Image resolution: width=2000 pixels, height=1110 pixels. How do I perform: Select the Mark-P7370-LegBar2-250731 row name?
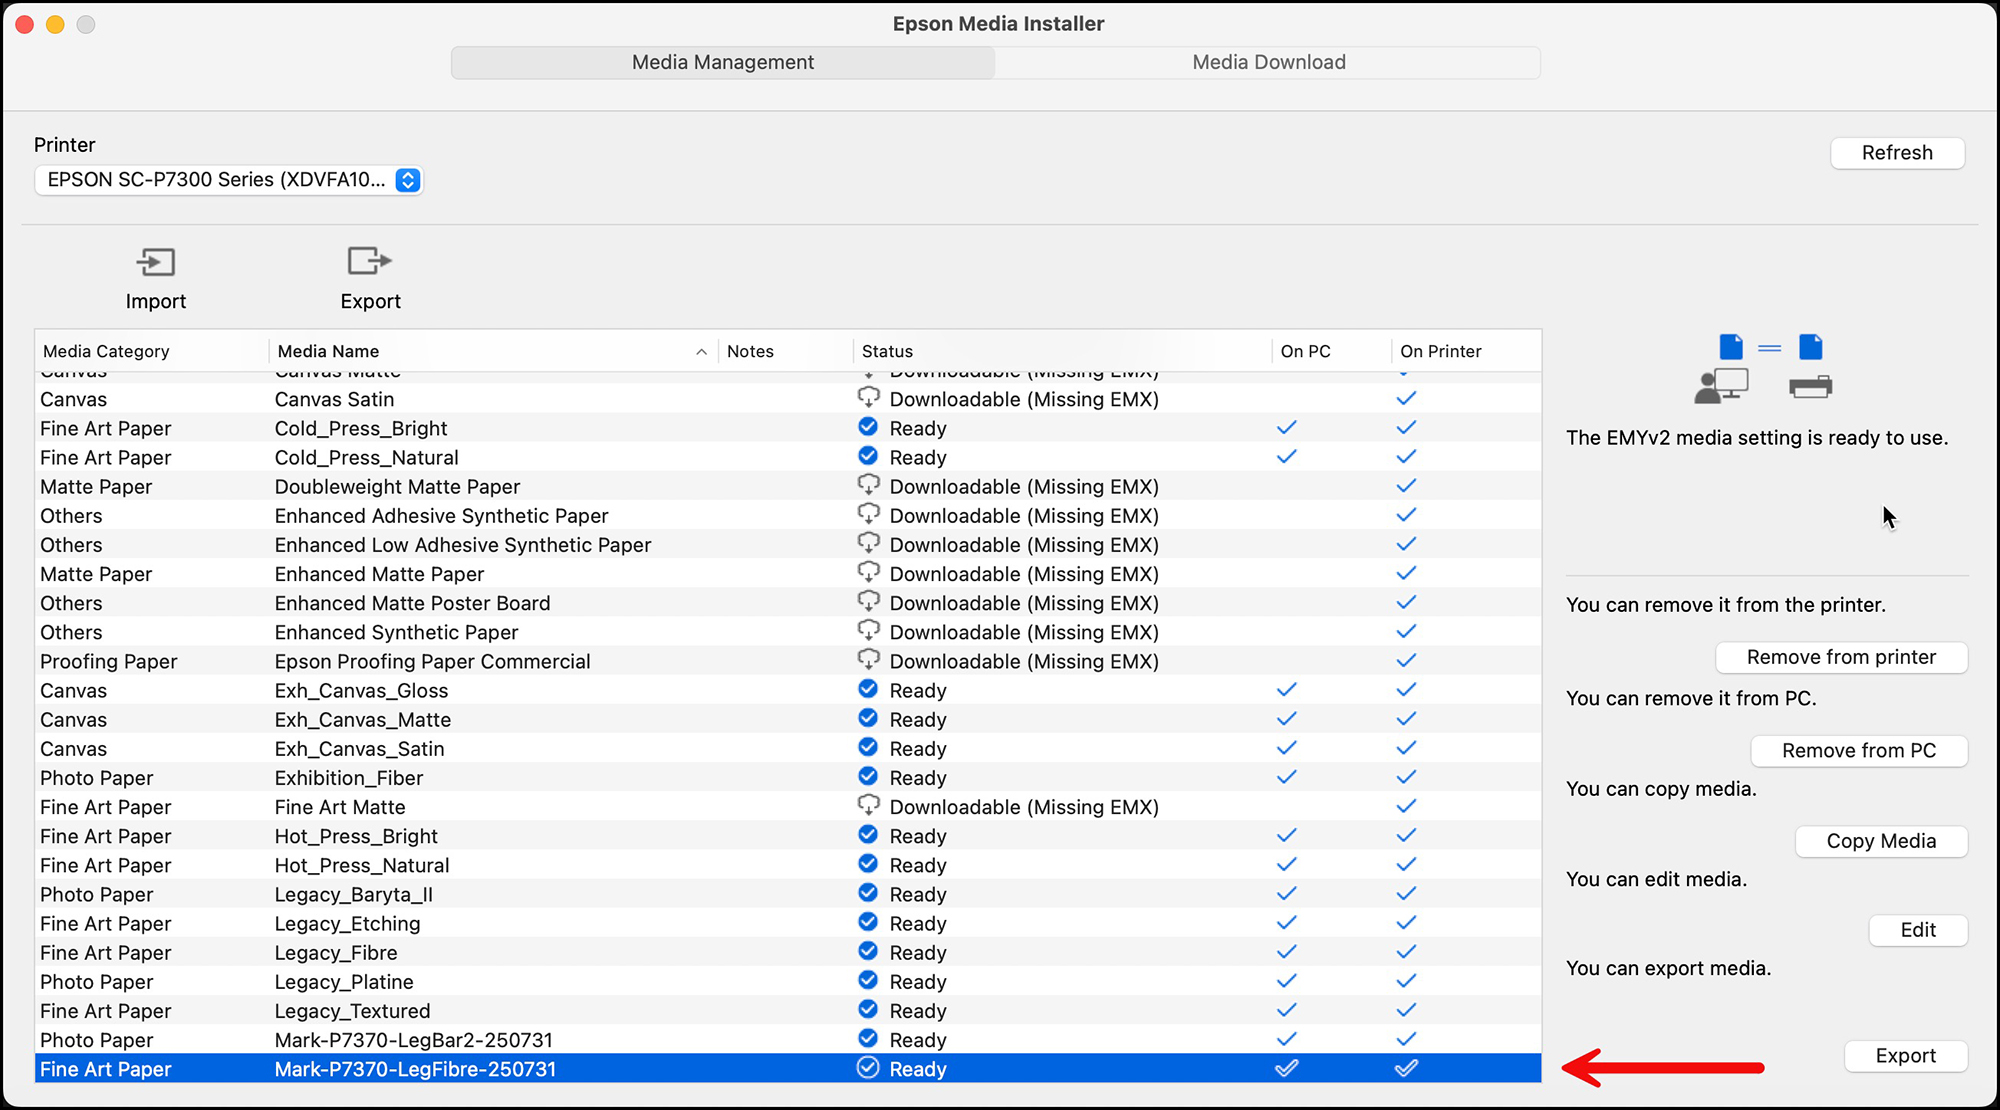point(413,1040)
